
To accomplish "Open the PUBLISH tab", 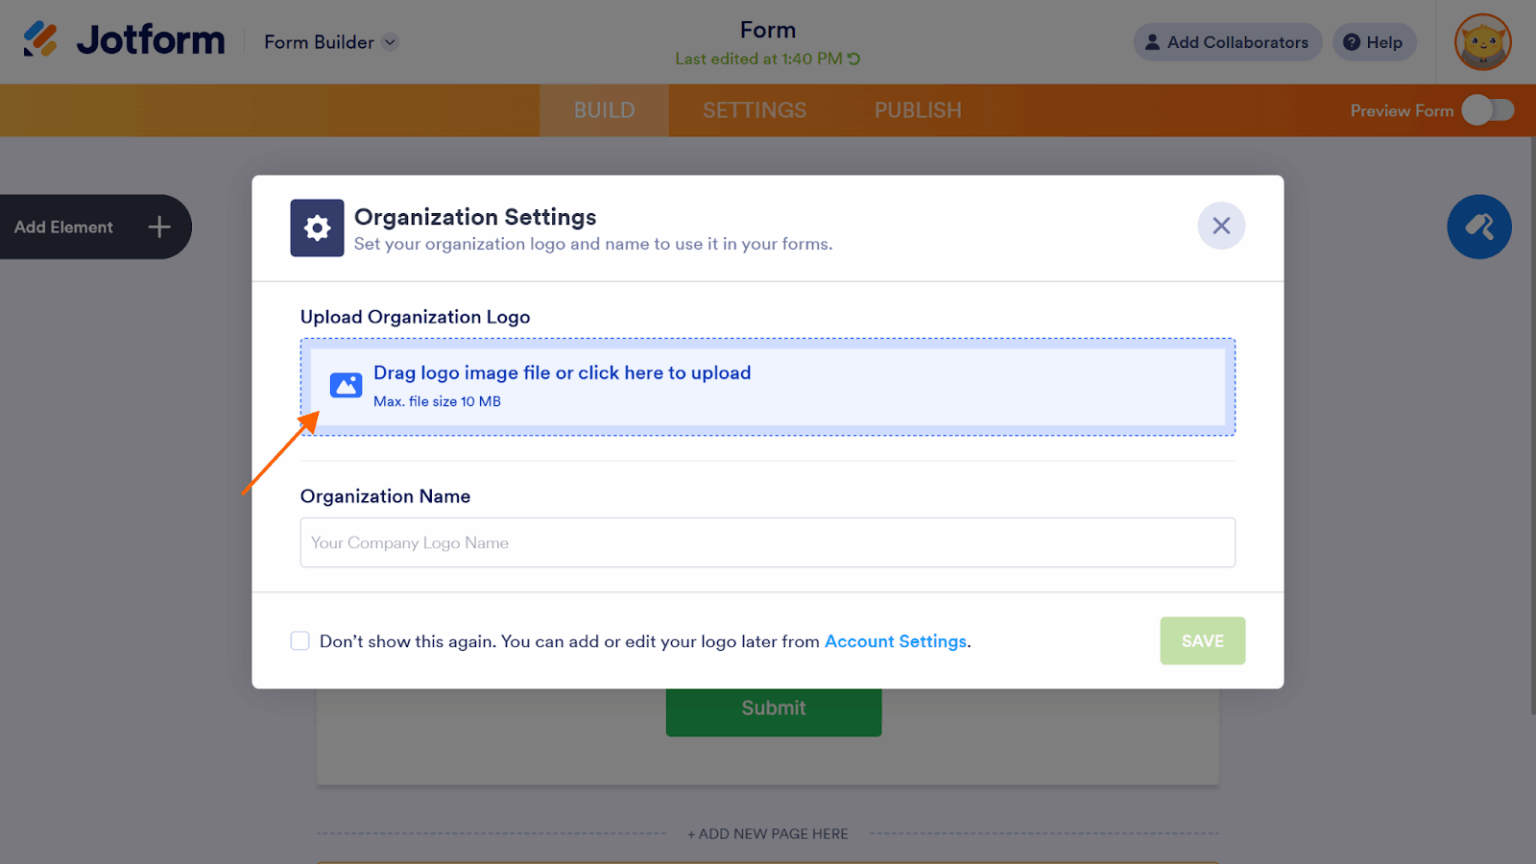I will point(917,110).
